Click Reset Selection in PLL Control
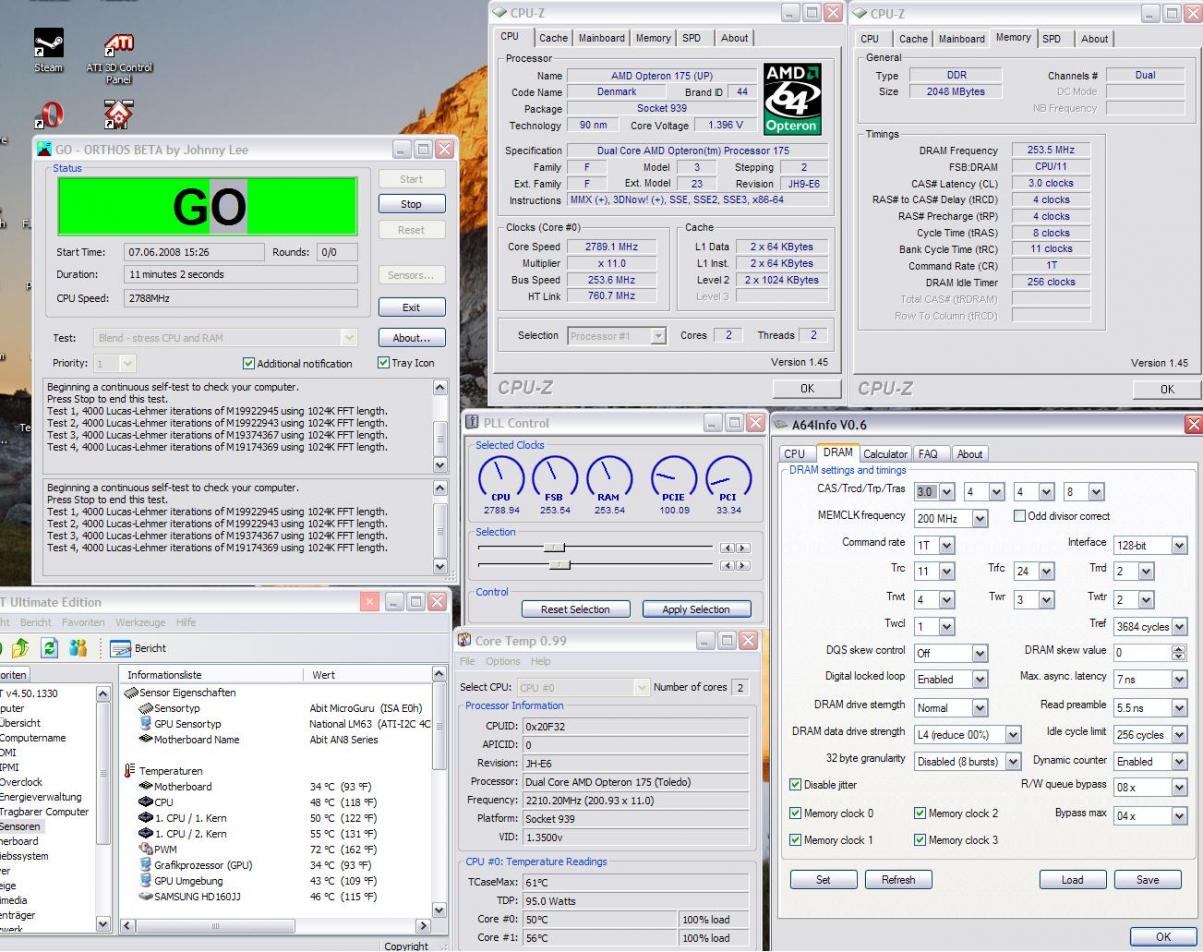Screen dimensions: 1203x952 575,609
